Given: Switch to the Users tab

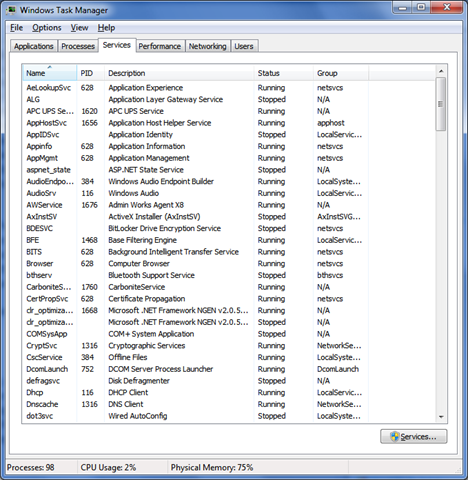Looking at the screenshot, I should [x=244, y=46].
